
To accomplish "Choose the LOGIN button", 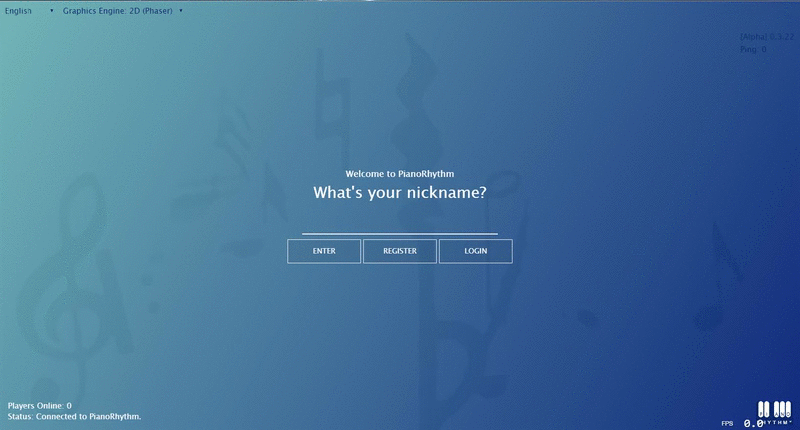I will click(476, 251).
